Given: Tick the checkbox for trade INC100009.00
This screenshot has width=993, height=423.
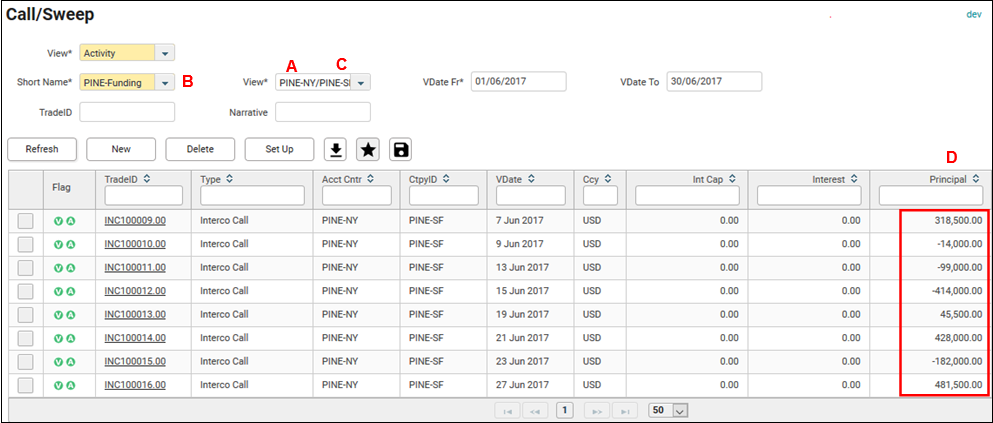Looking at the screenshot, I should point(26,221).
